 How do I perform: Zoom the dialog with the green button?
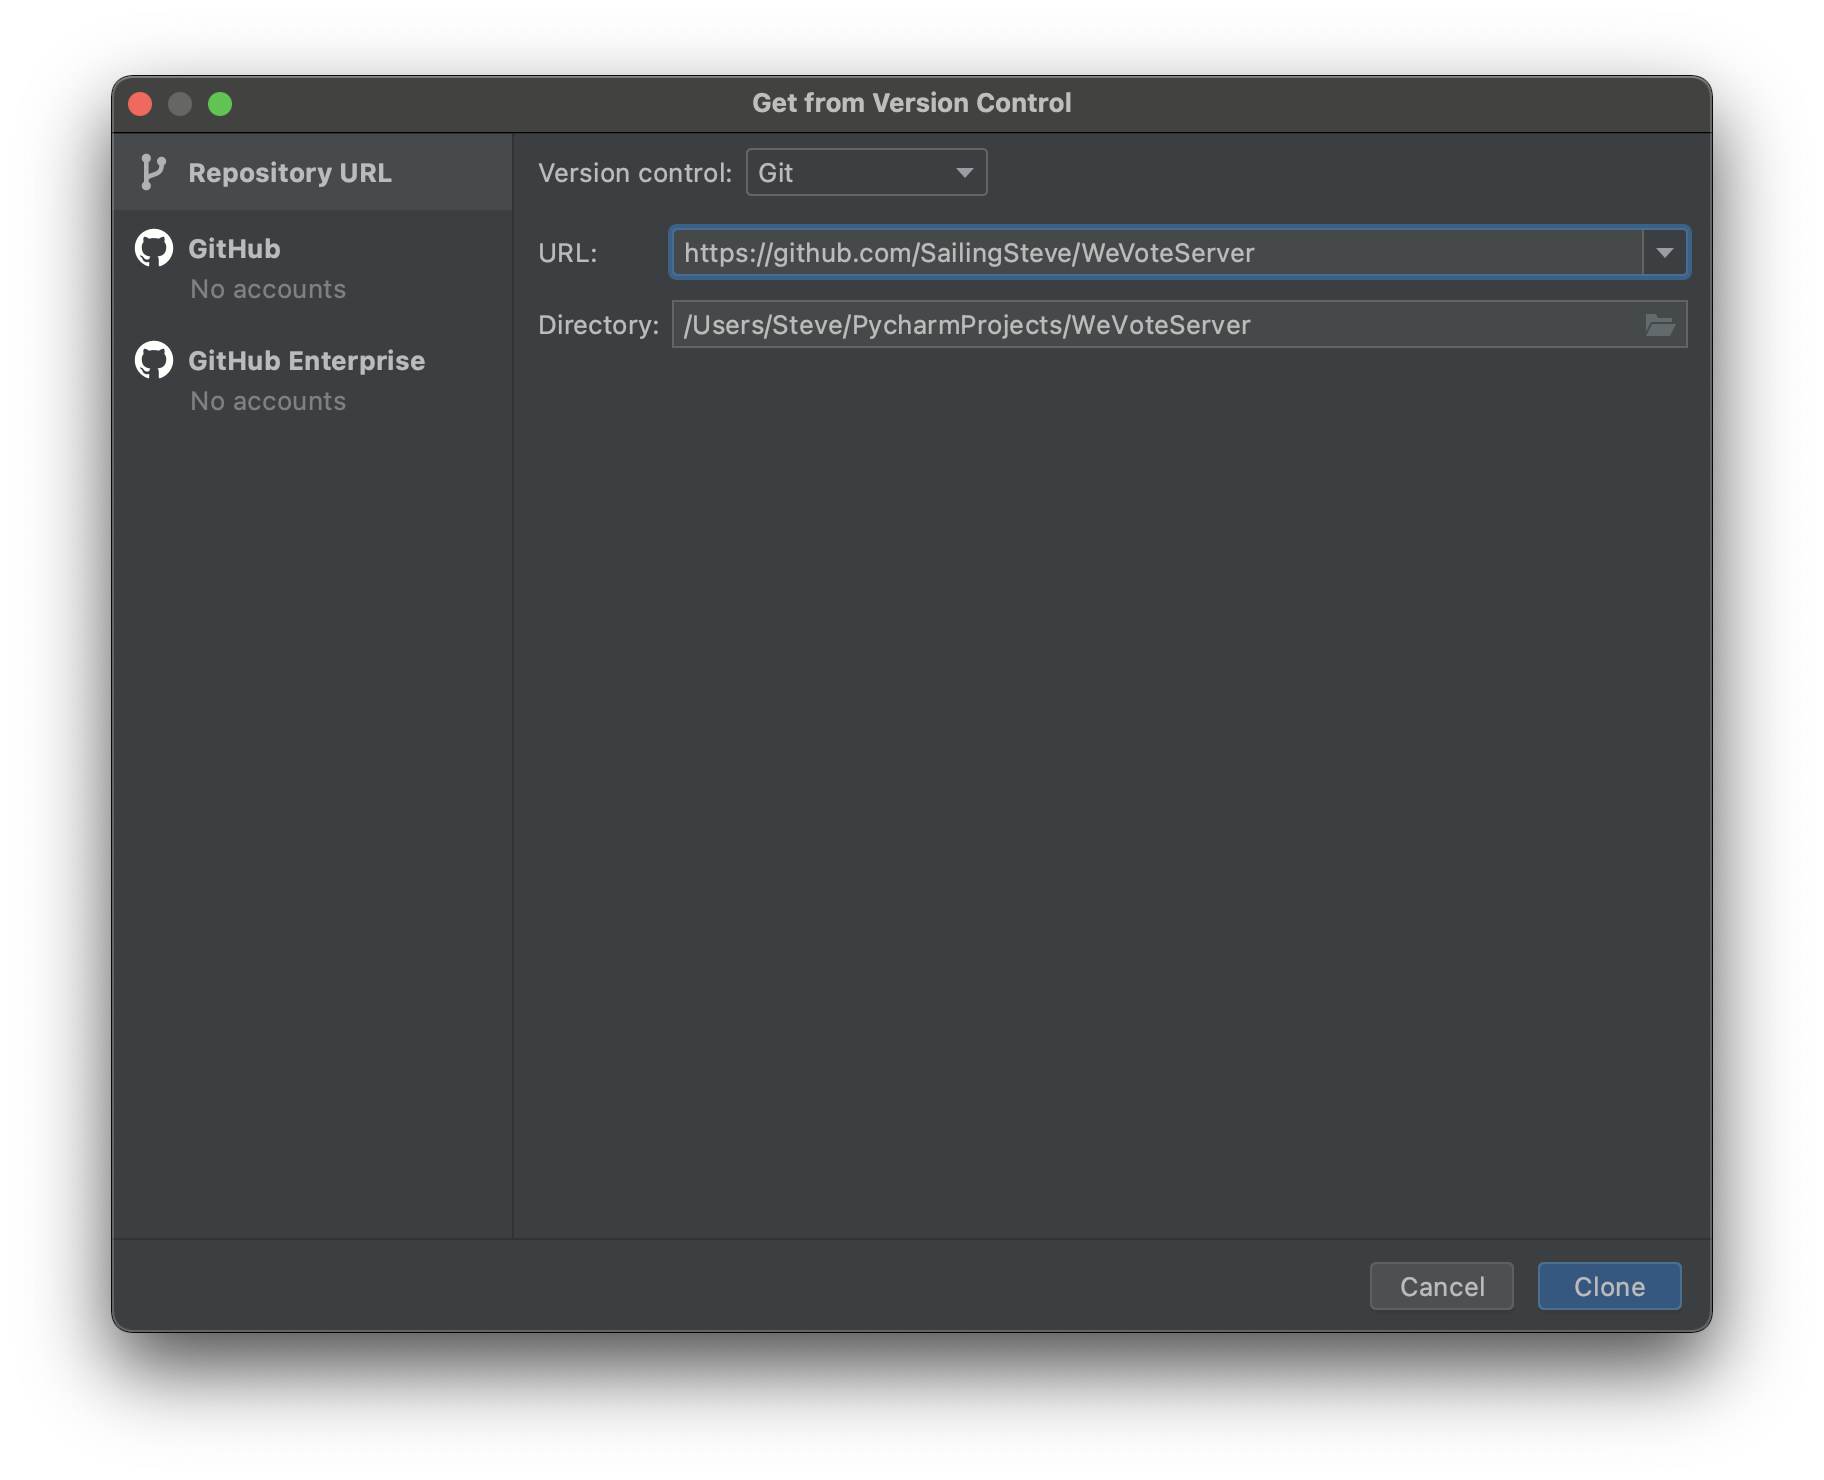(220, 104)
